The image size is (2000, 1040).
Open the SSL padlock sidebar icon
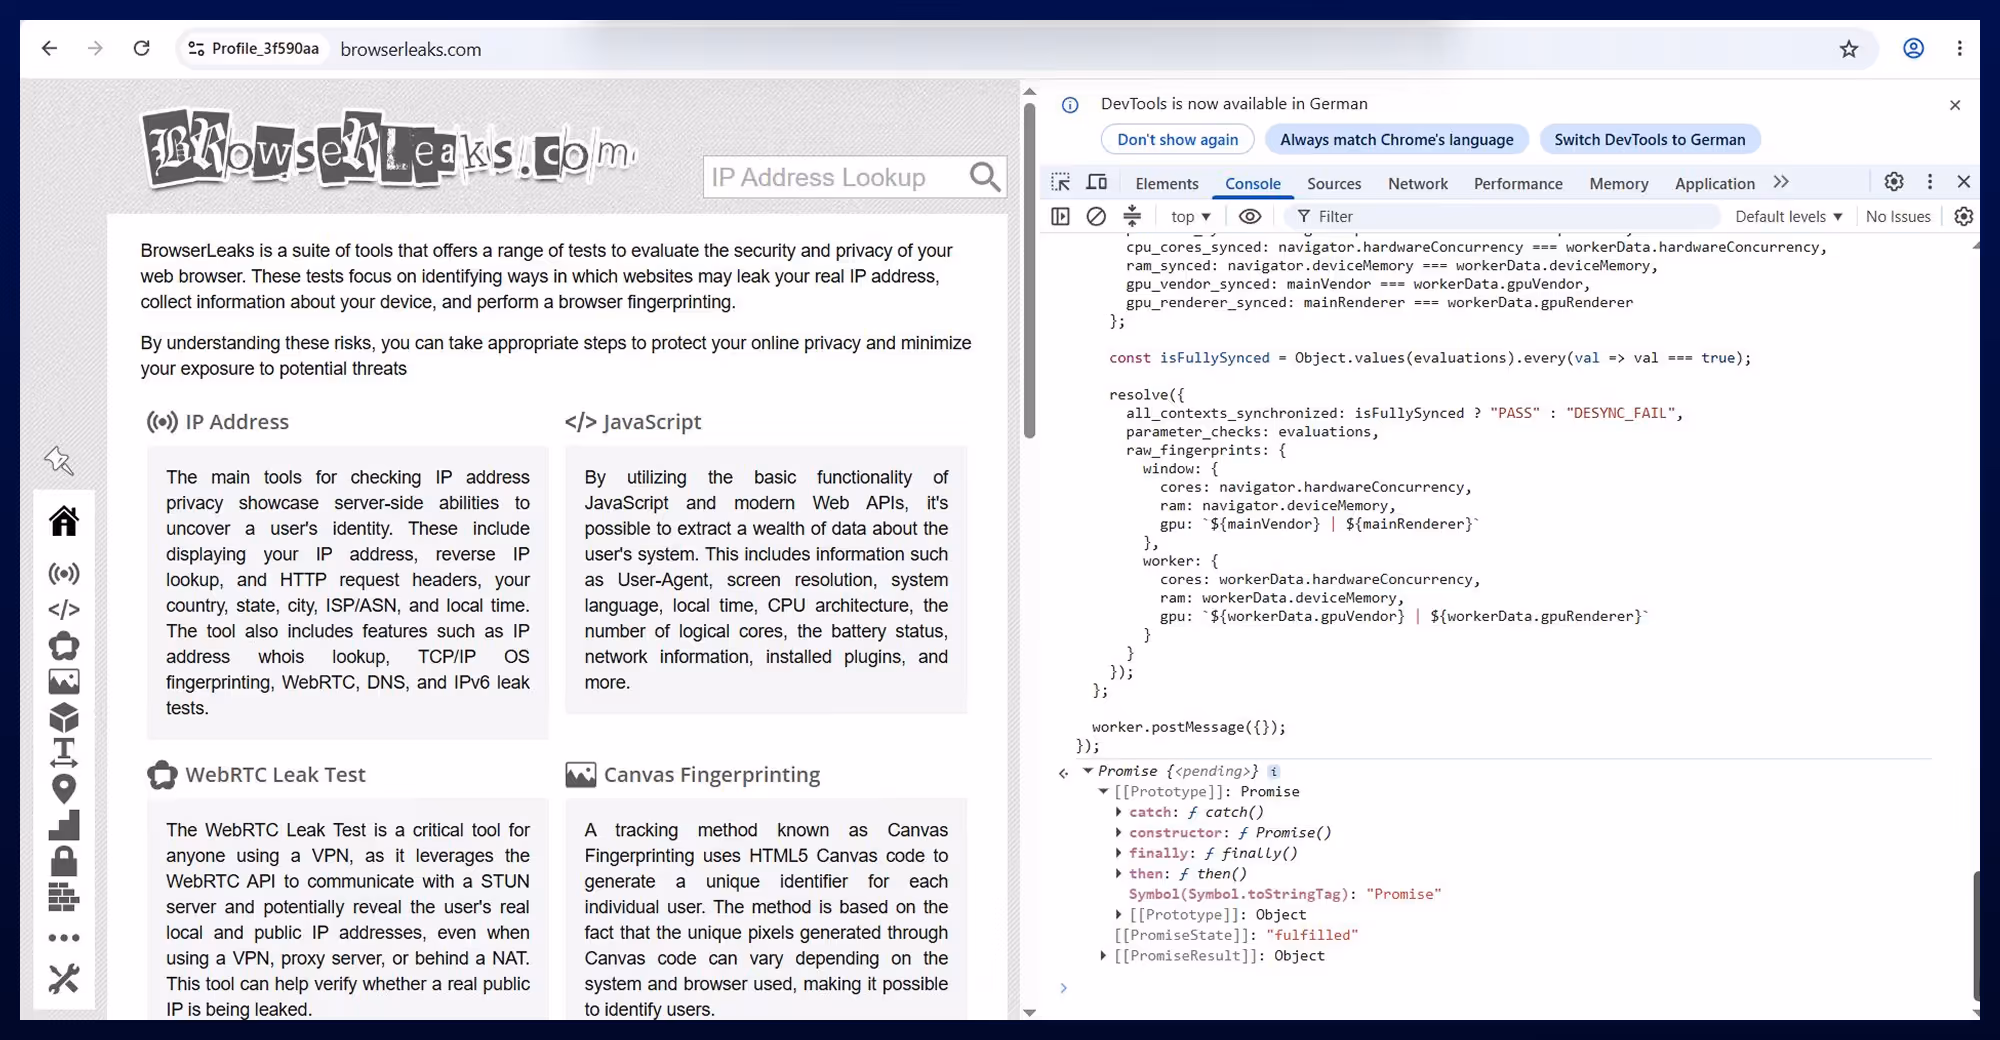[64, 861]
